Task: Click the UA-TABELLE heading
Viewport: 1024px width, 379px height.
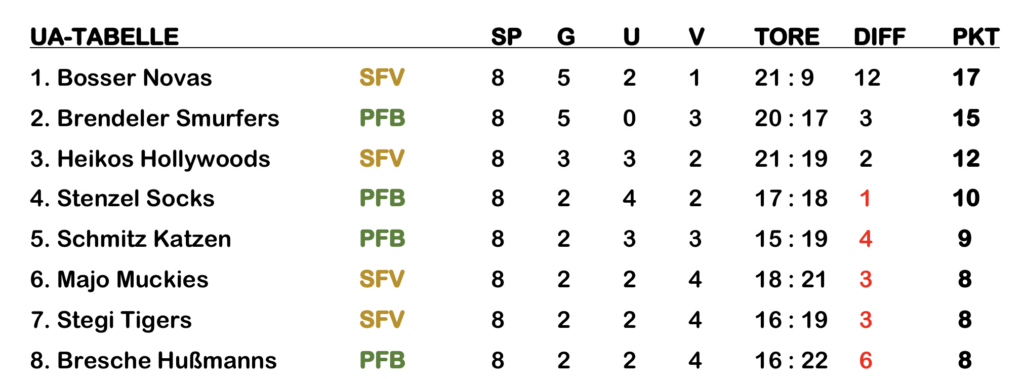Action: point(104,37)
